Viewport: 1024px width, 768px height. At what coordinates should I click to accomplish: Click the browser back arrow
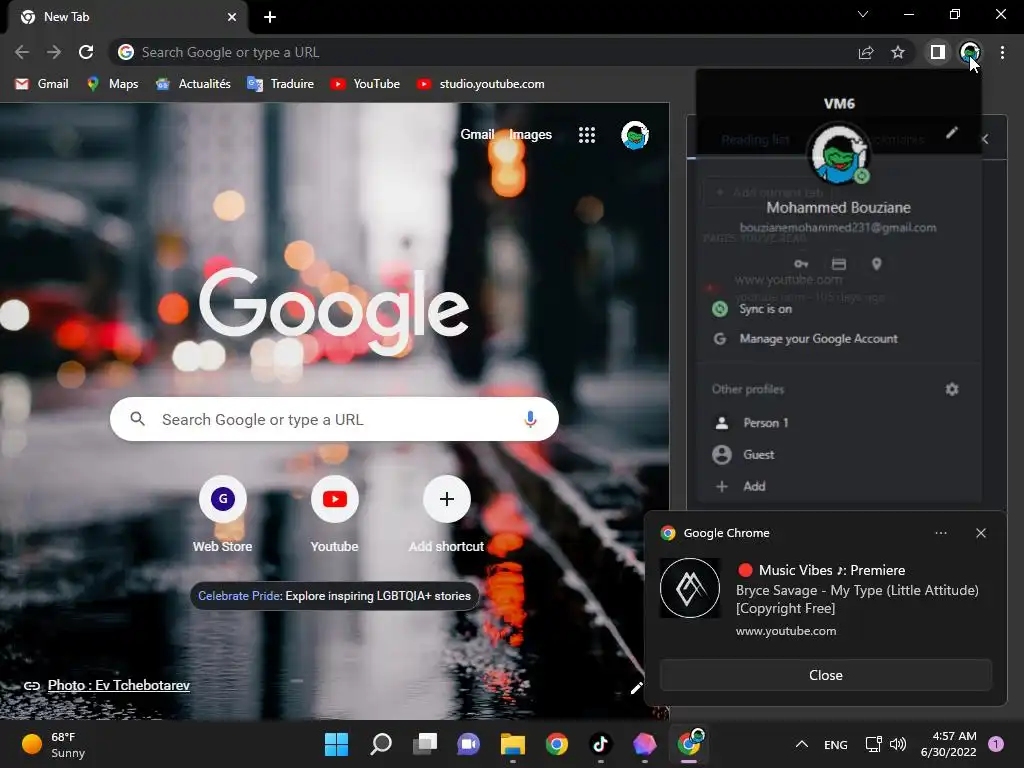point(22,52)
